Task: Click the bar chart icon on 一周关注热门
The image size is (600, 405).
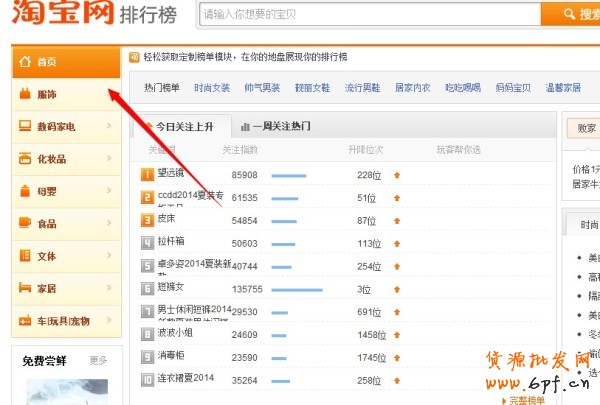Action: (245, 127)
